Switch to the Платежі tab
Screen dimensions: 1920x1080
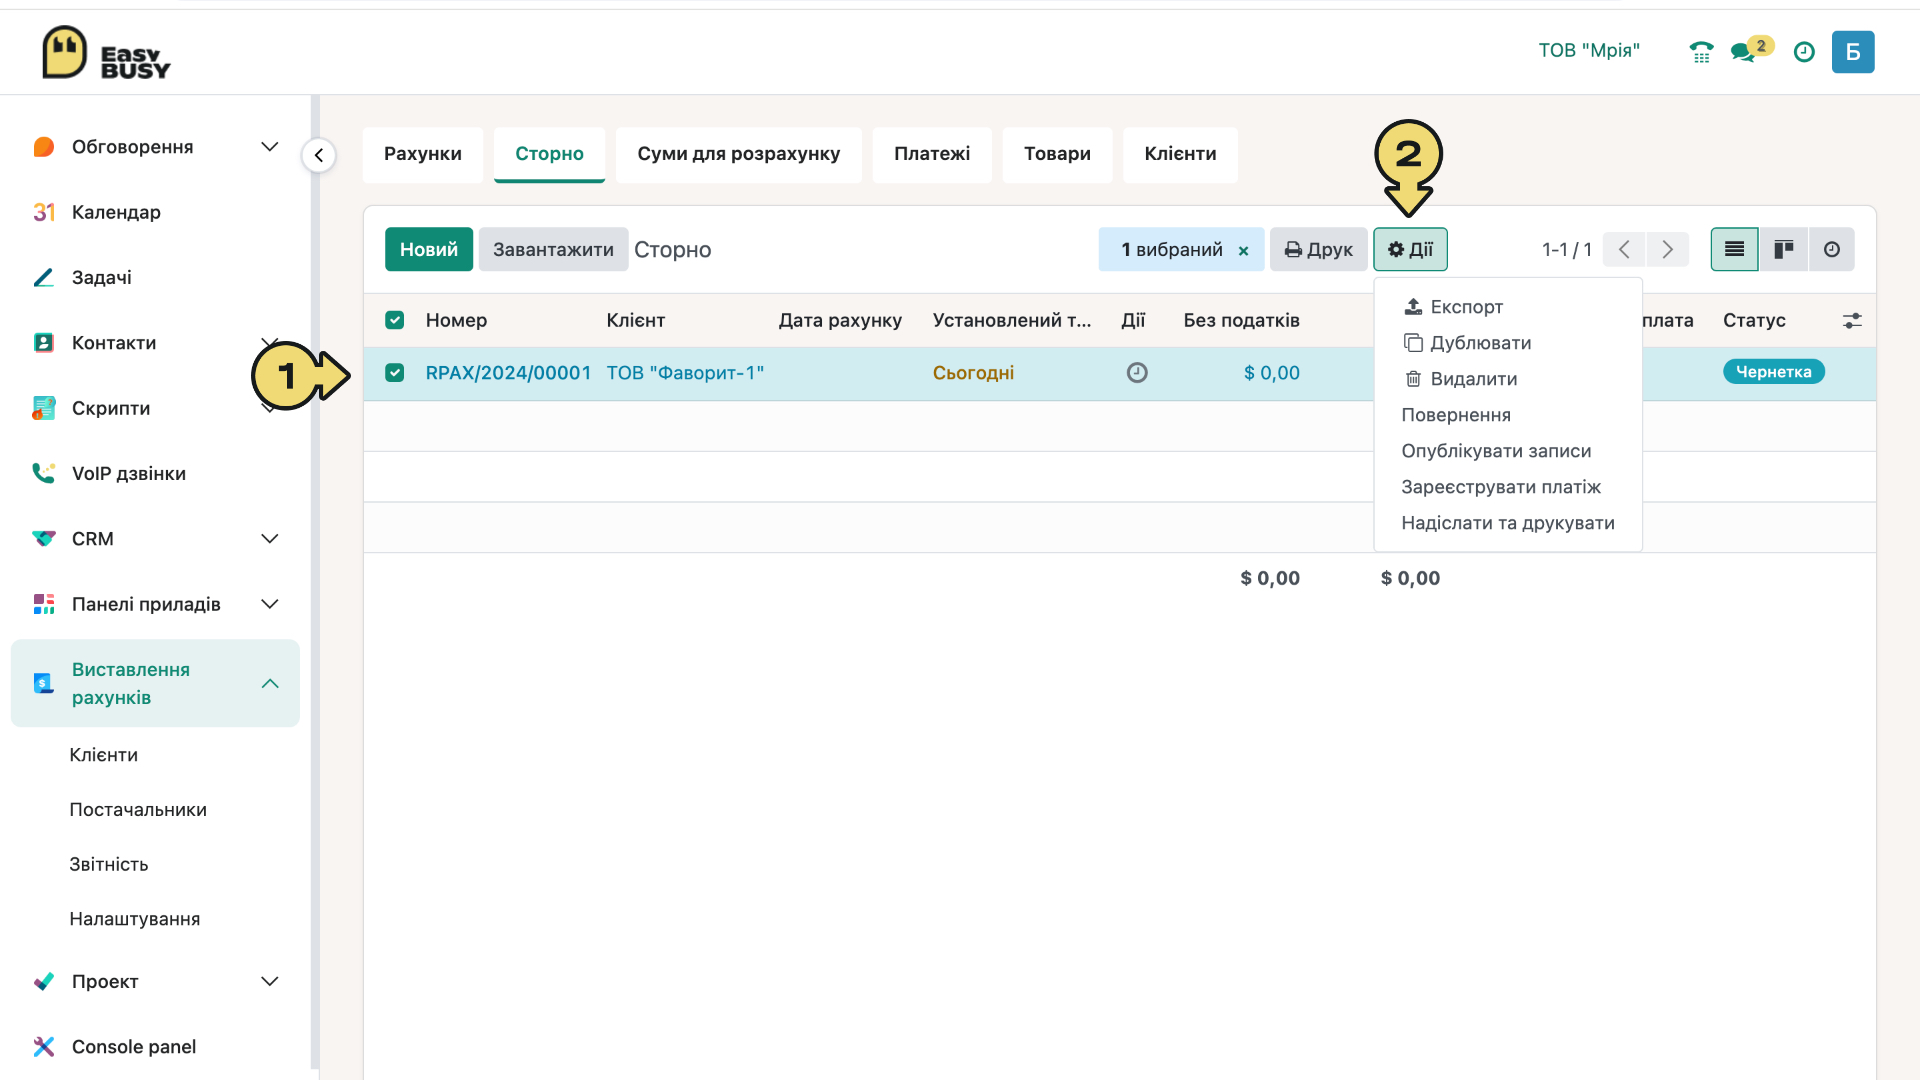pos(932,154)
